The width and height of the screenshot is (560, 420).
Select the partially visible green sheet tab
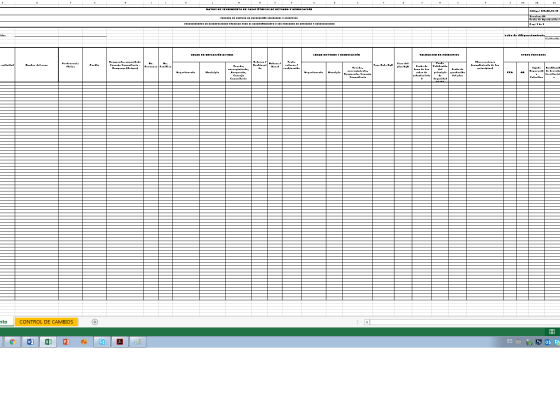4,322
